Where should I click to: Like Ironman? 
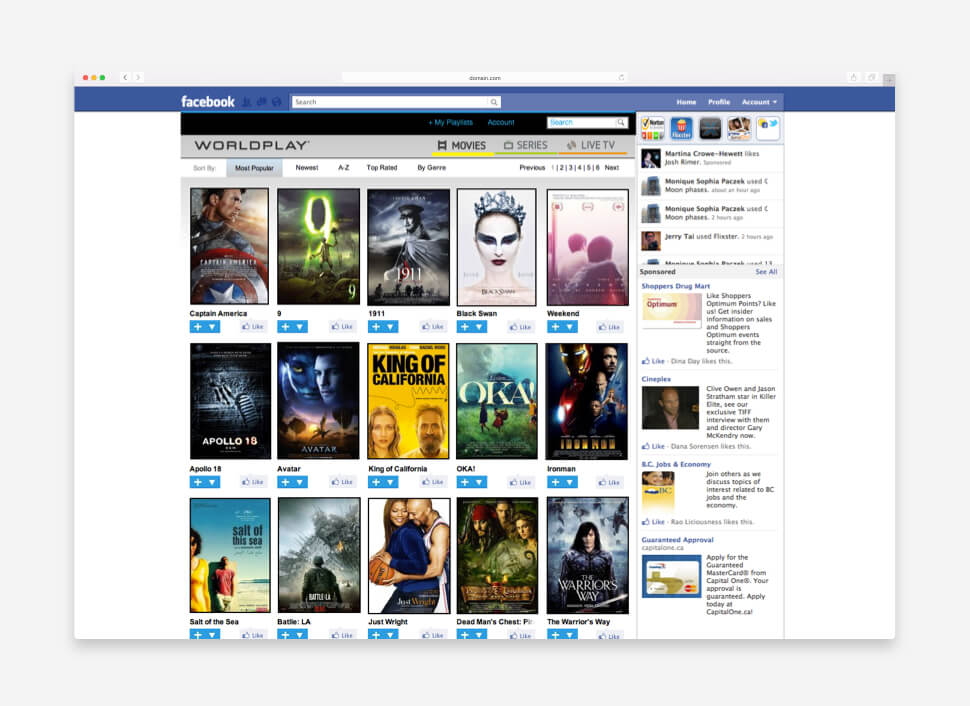[x=609, y=482]
